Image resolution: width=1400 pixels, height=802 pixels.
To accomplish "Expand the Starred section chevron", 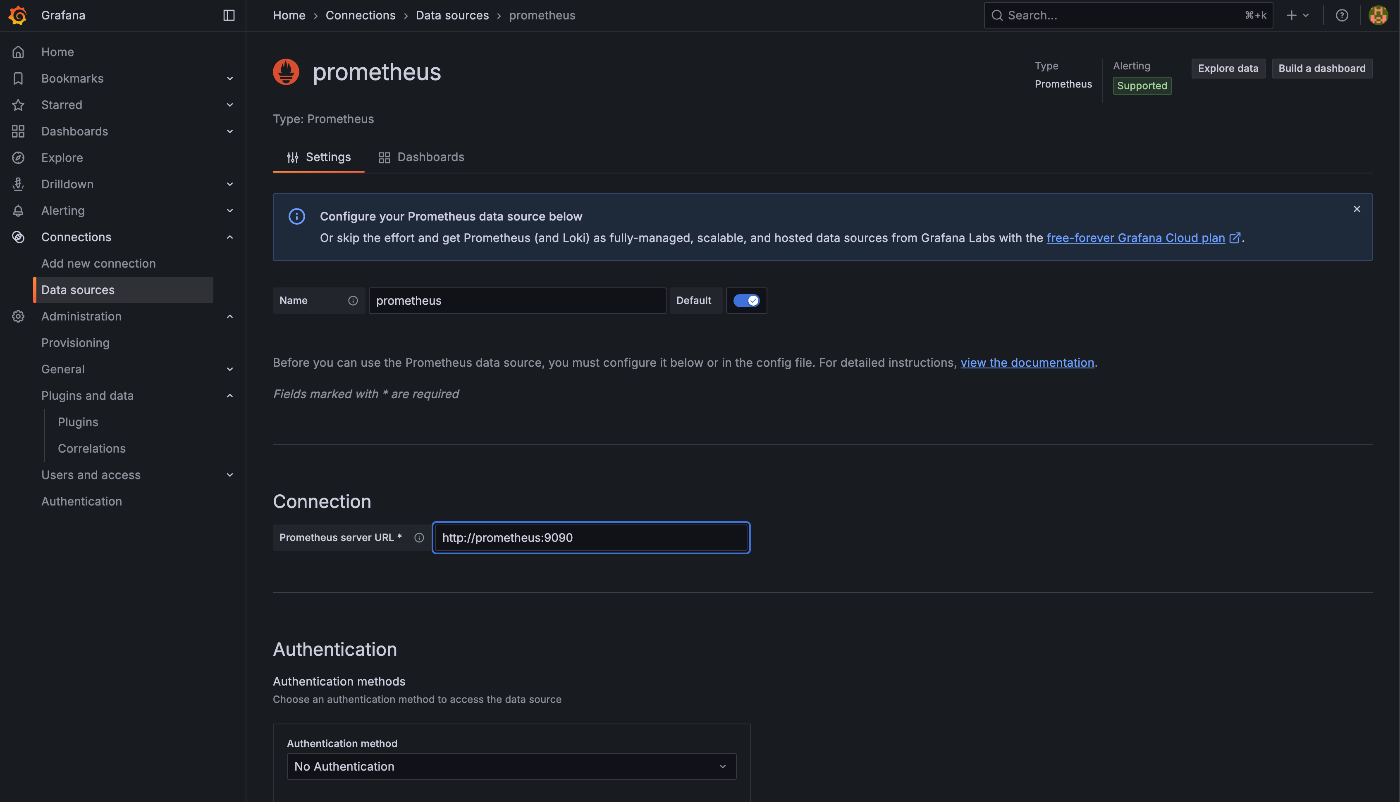I will (230, 105).
